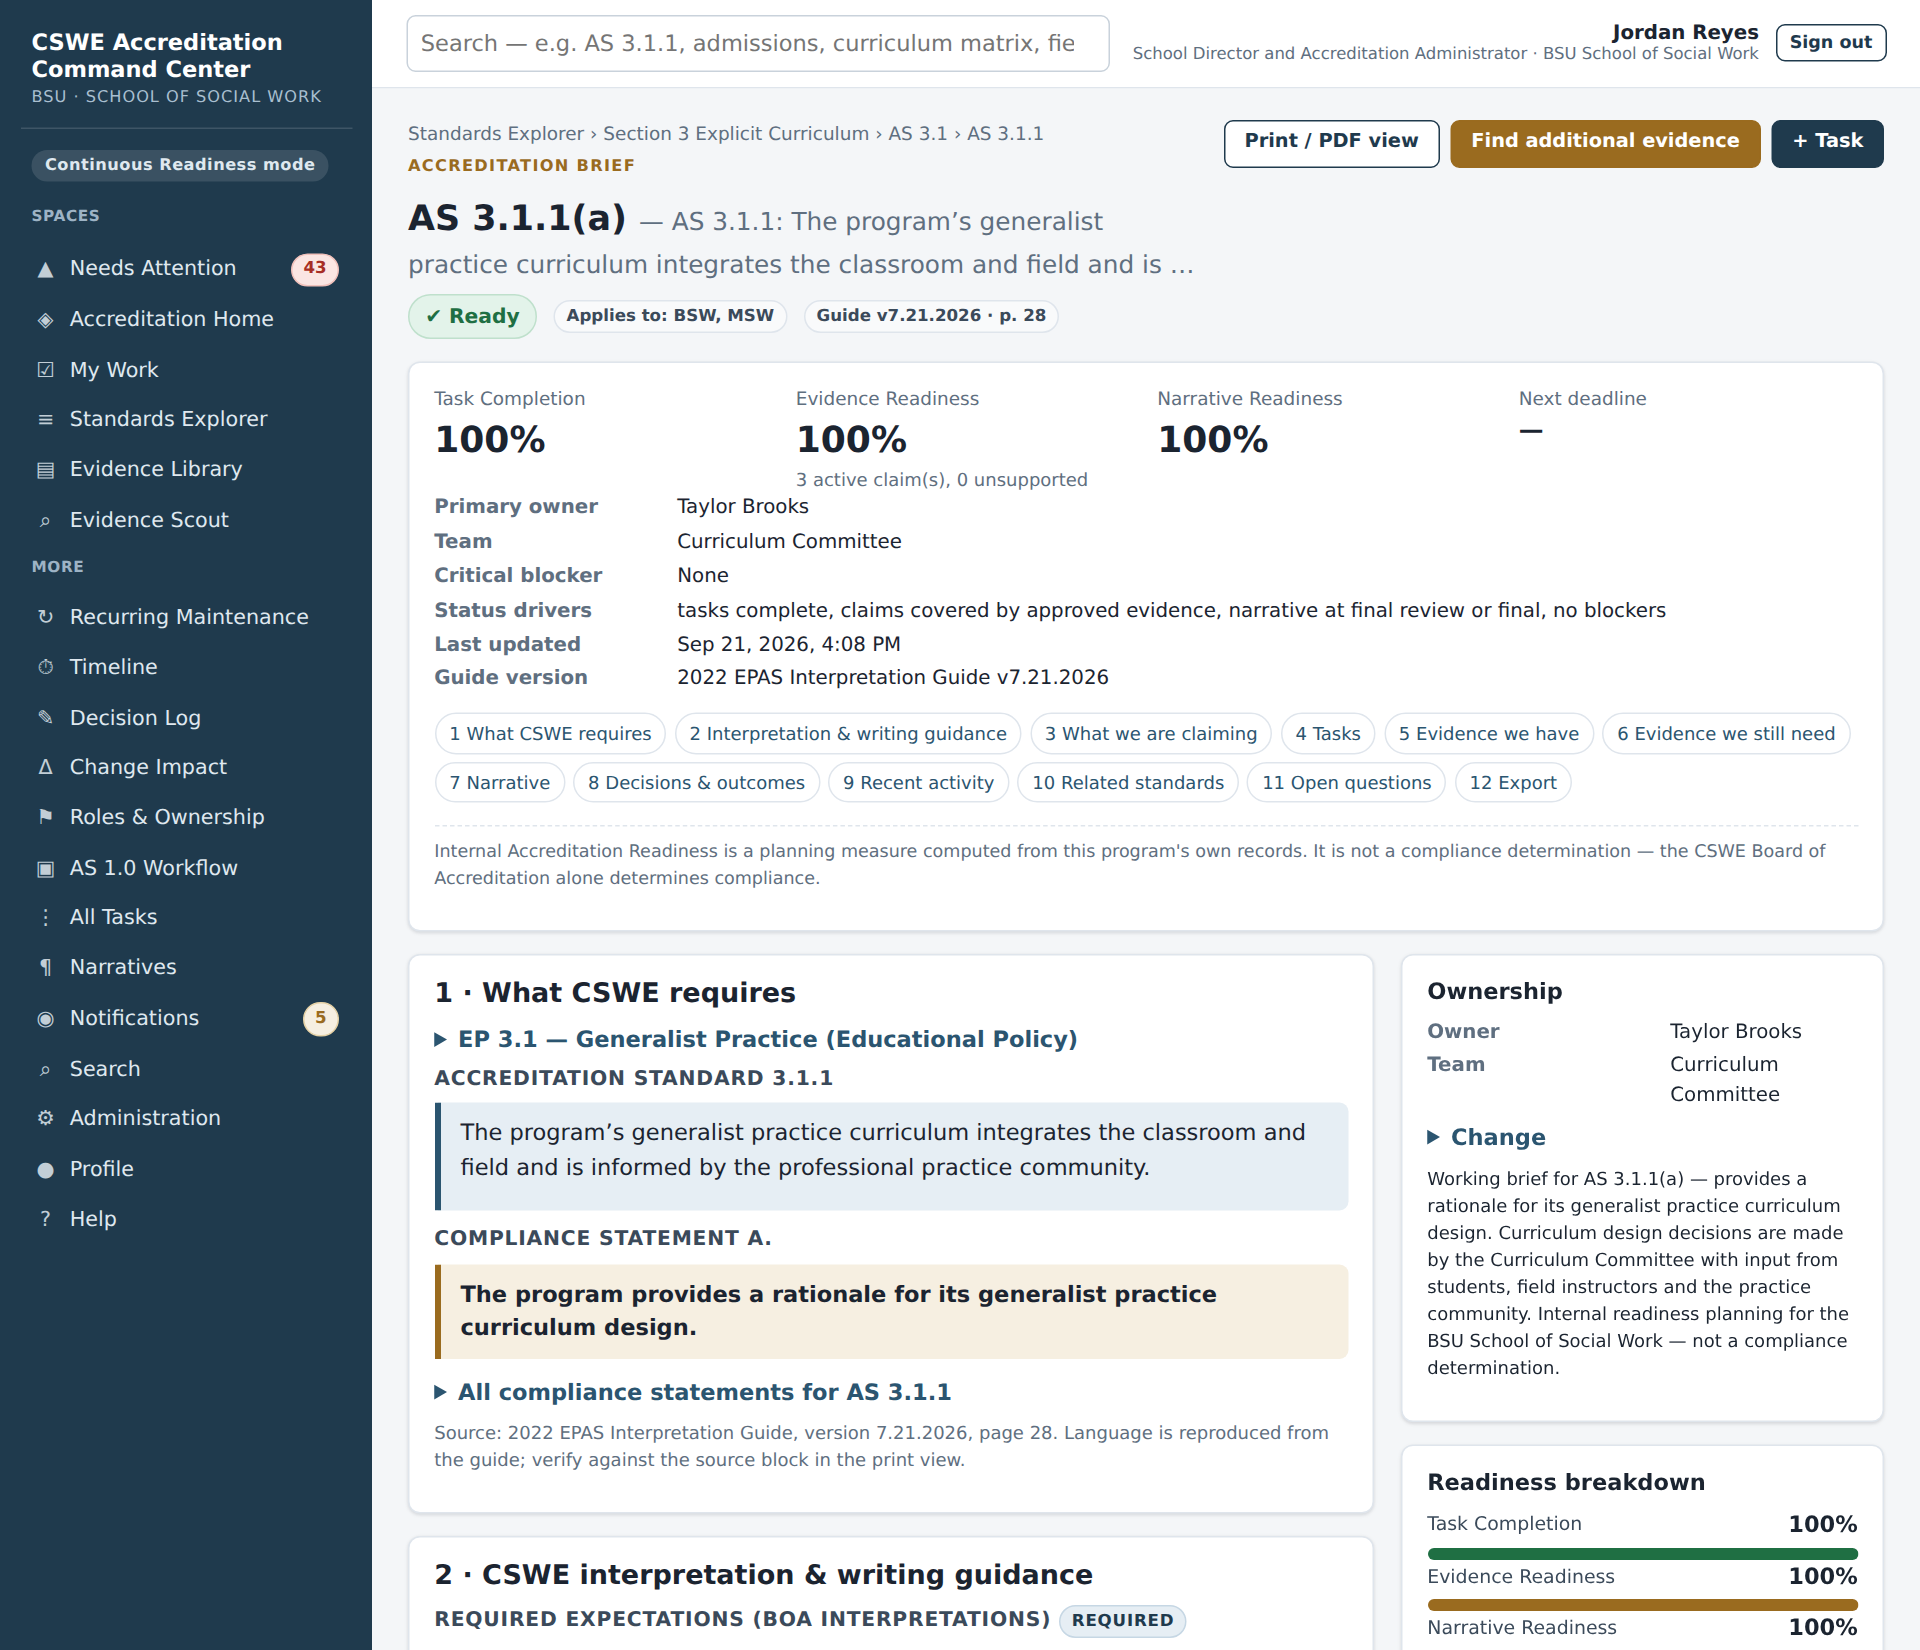This screenshot has width=1920, height=1650.
Task: Jump to 4 Tasks section
Action: 1328,734
